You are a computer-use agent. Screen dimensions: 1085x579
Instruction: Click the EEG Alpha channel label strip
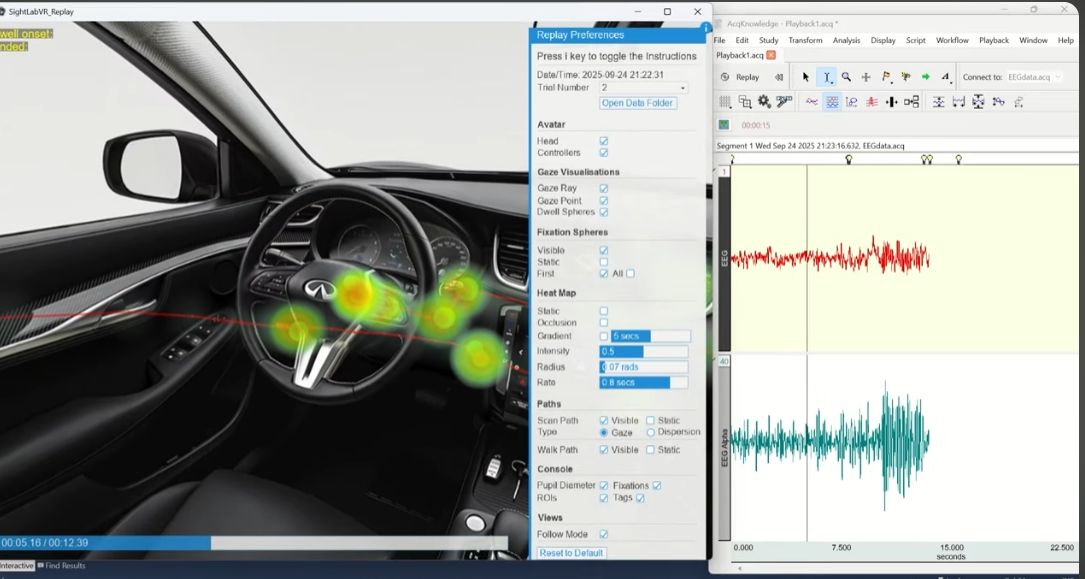(x=724, y=450)
